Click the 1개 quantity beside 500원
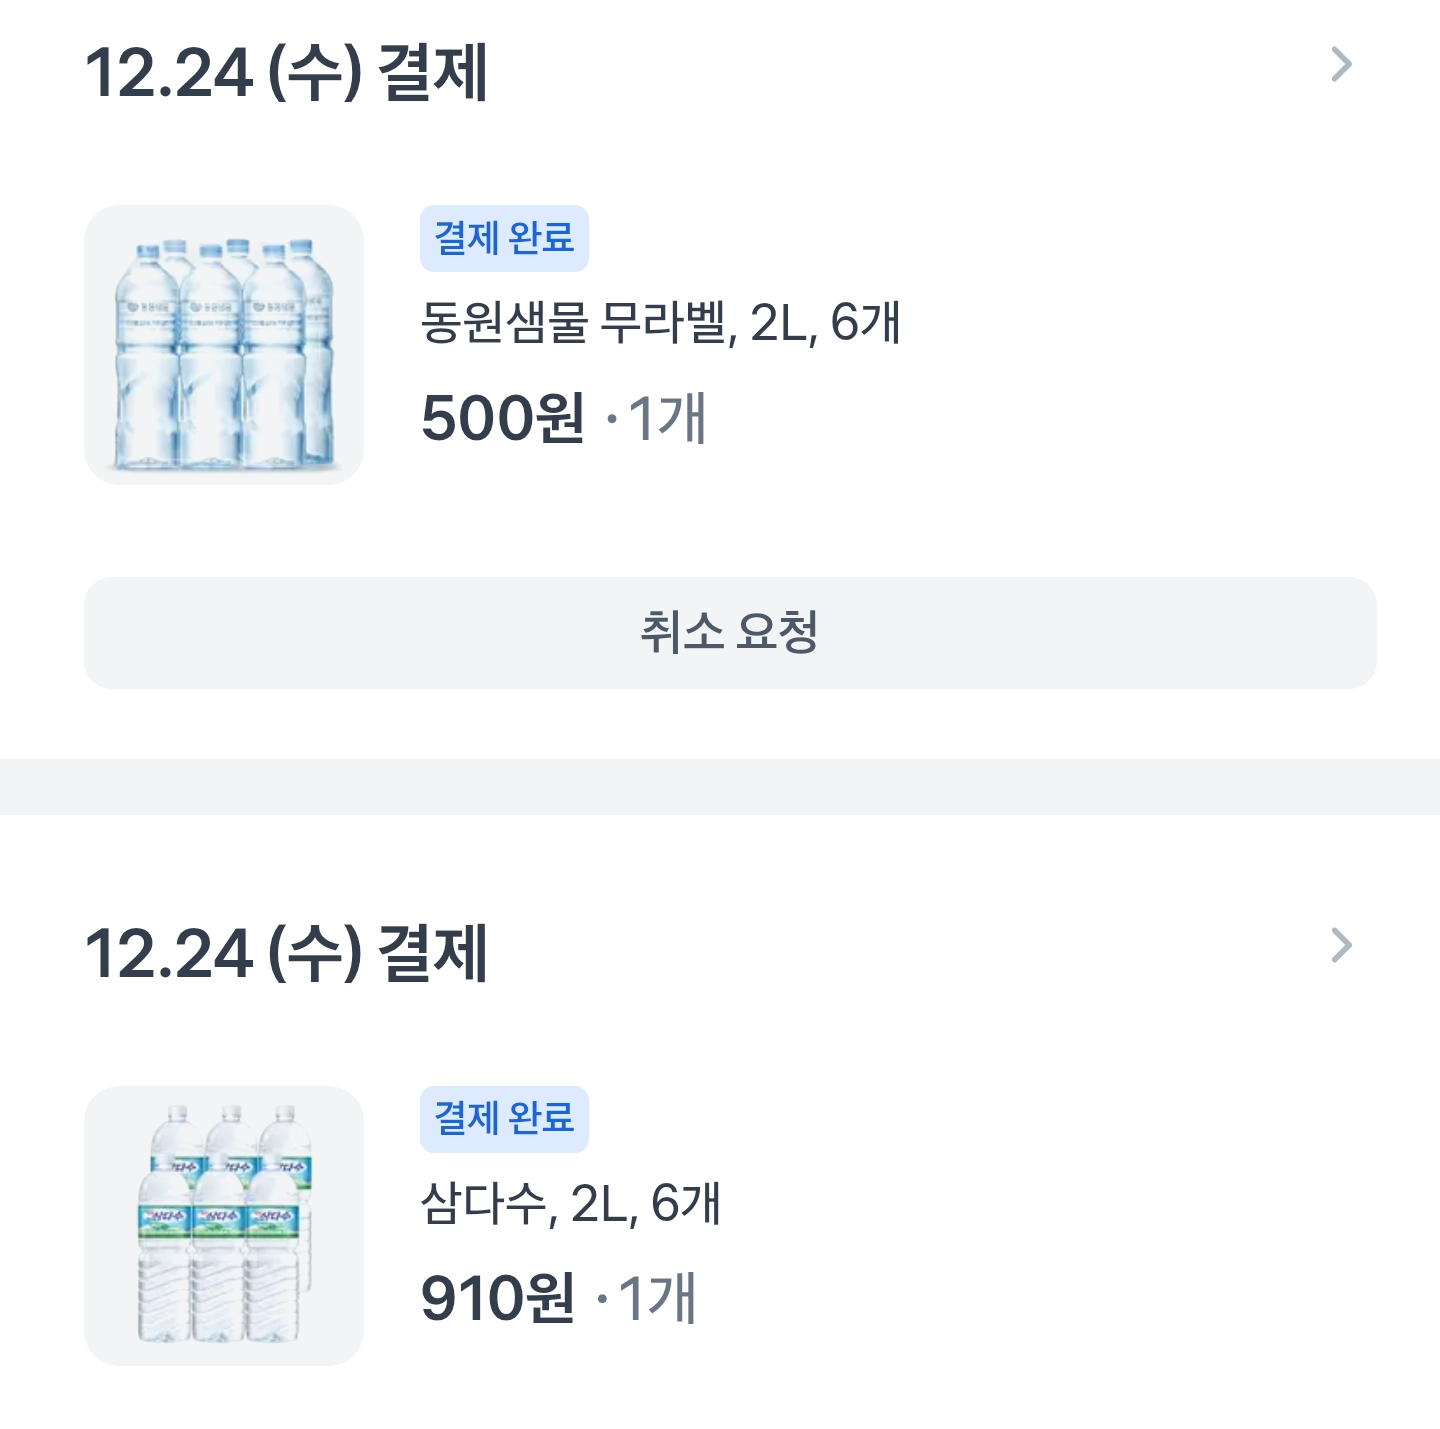The image size is (1440, 1429). pyautogui.click(x=668, y=418)
